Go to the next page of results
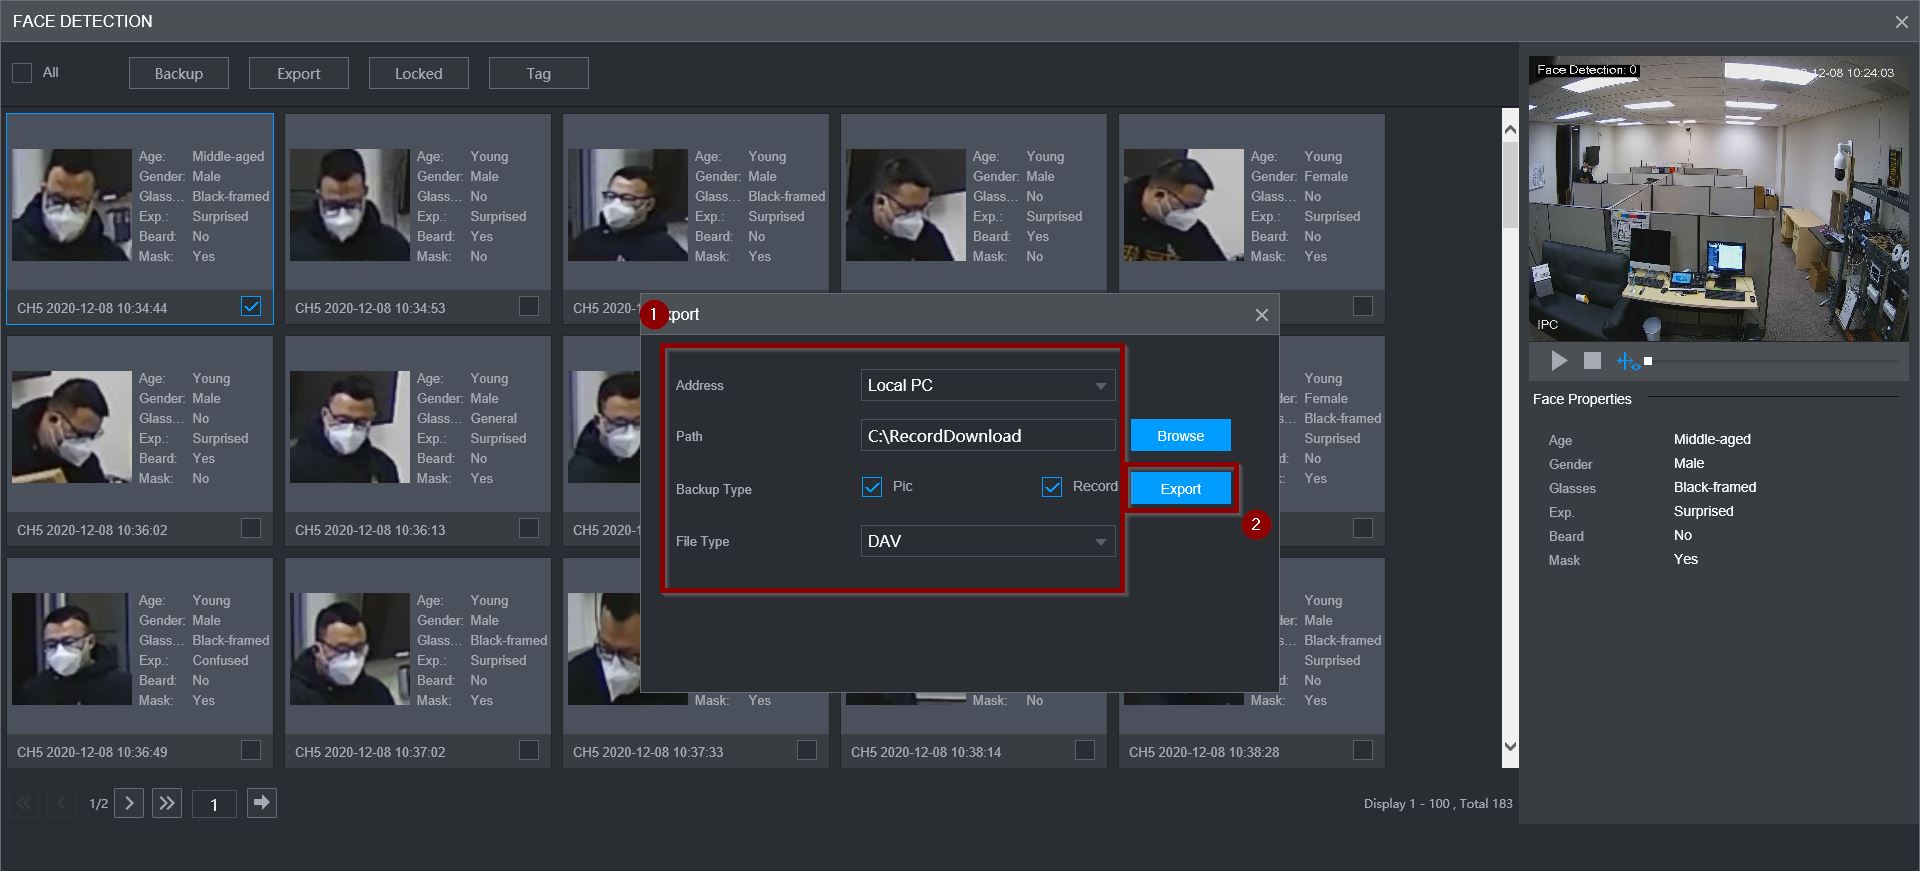The image size is (1920, 871). [x=129, y=803]
